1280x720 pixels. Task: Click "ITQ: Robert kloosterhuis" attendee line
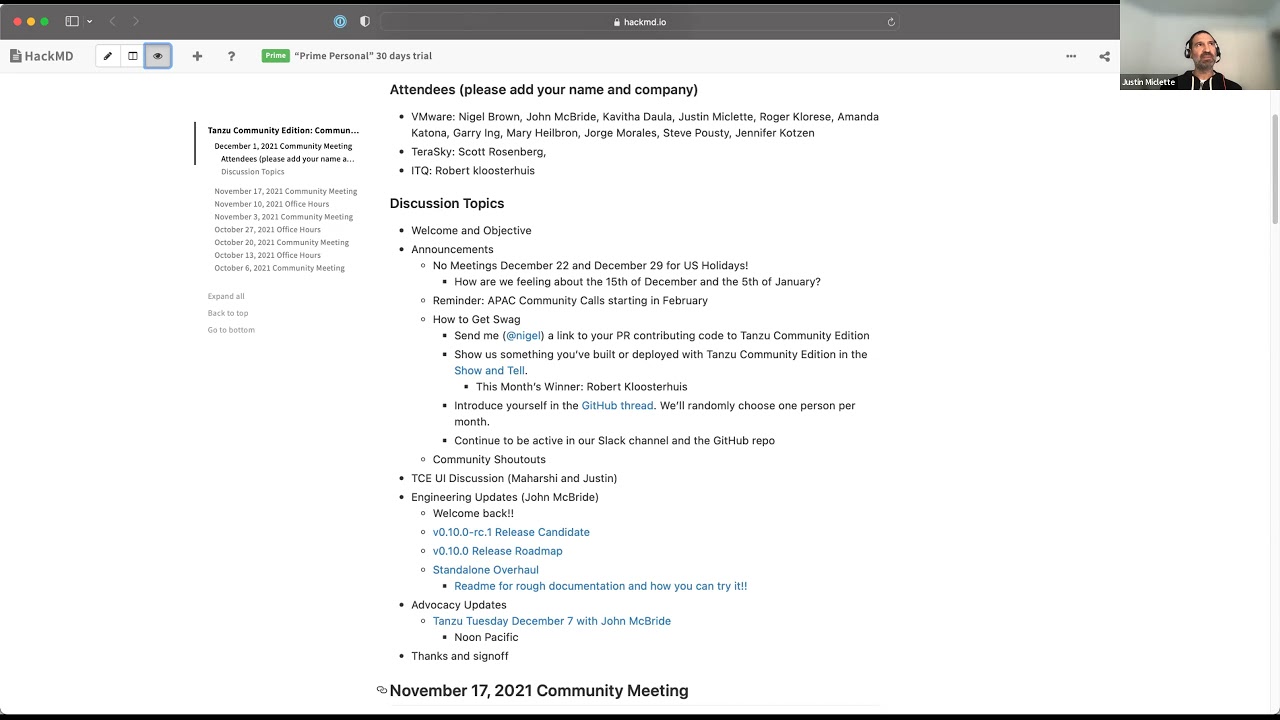[x=473, y=171]
